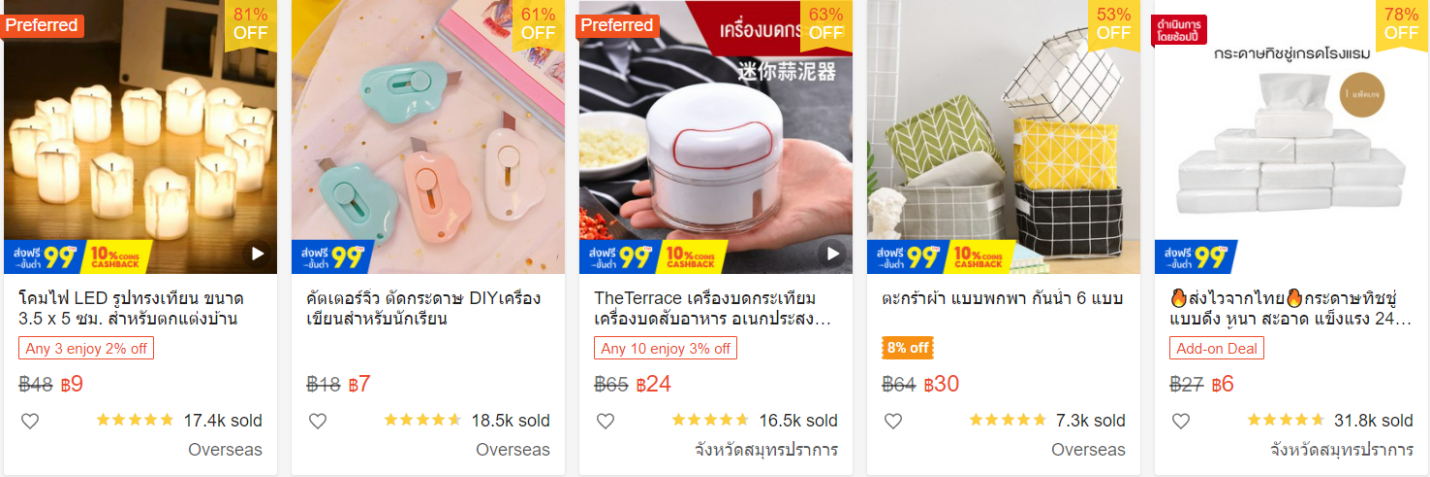Like the tissue paper product with heart
This screenshot has height=477, width=1430.
1181,421
